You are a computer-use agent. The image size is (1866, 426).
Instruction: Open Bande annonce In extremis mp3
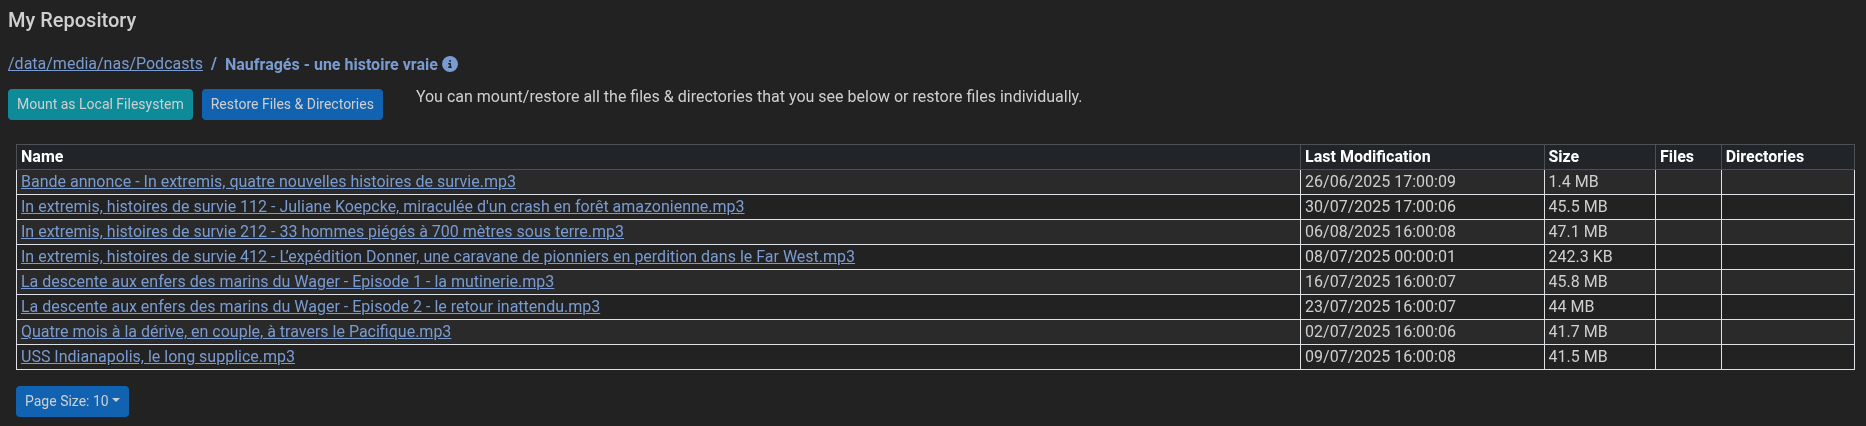pos(268,182)
